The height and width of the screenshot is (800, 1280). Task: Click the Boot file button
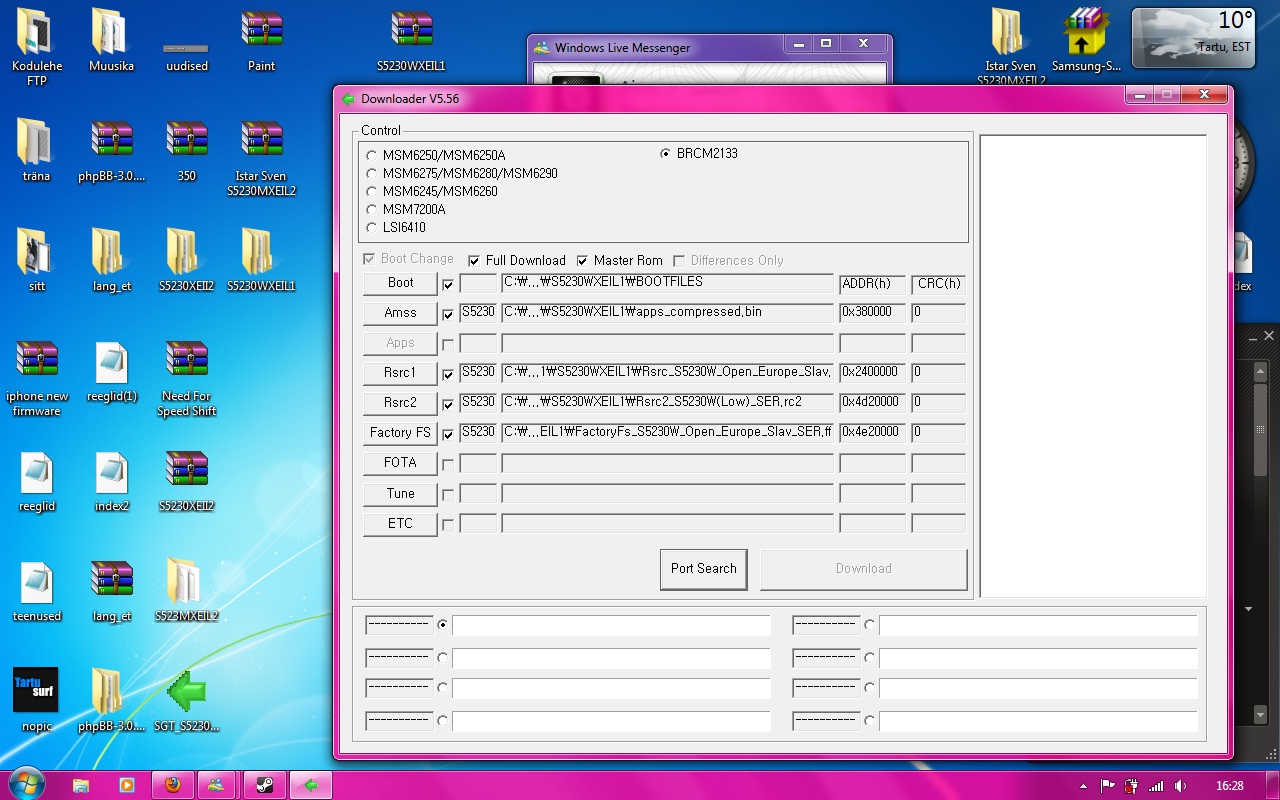pyautogui.click(x=400, y=283)
